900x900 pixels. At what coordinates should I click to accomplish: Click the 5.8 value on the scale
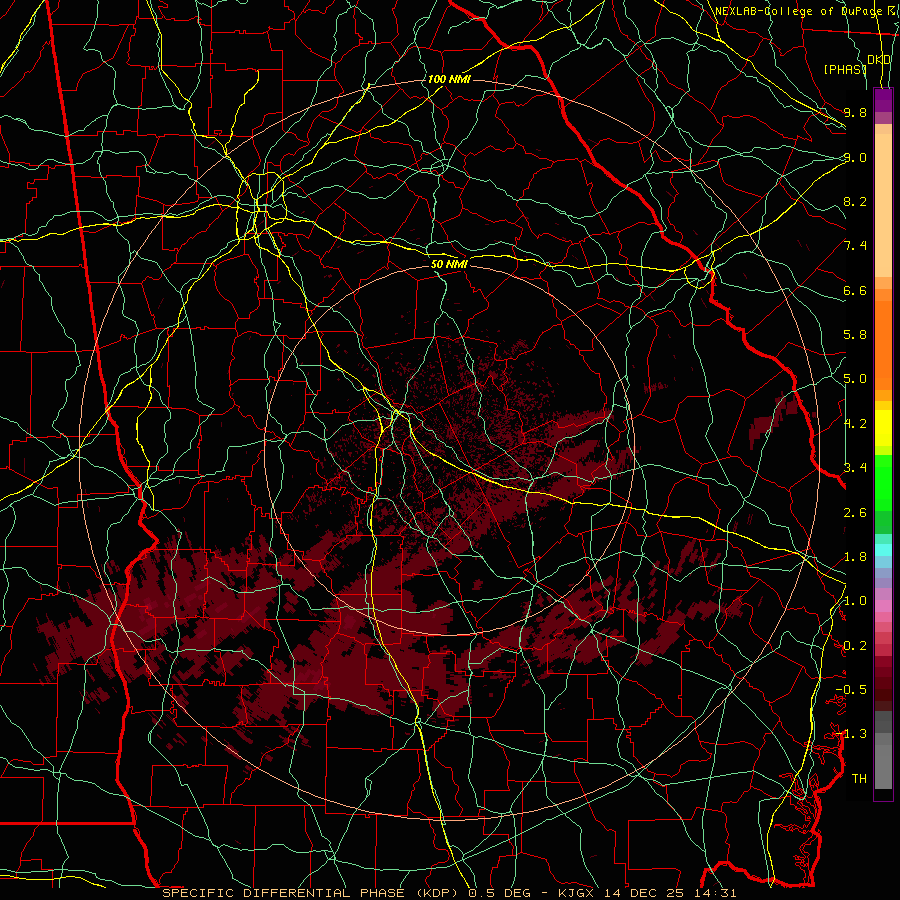(855, 335)
